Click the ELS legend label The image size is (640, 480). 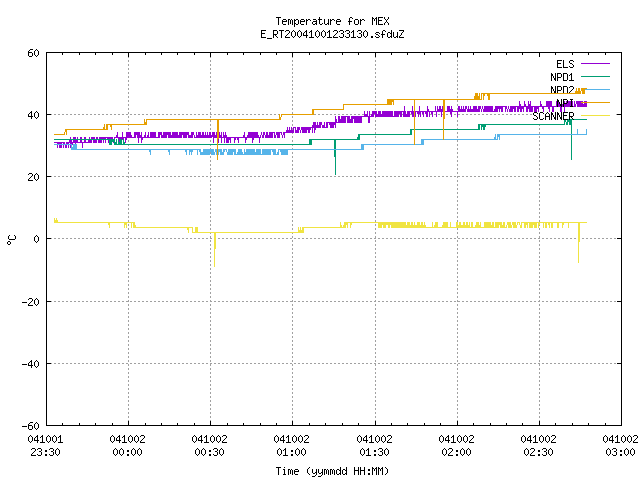[565, 64]
